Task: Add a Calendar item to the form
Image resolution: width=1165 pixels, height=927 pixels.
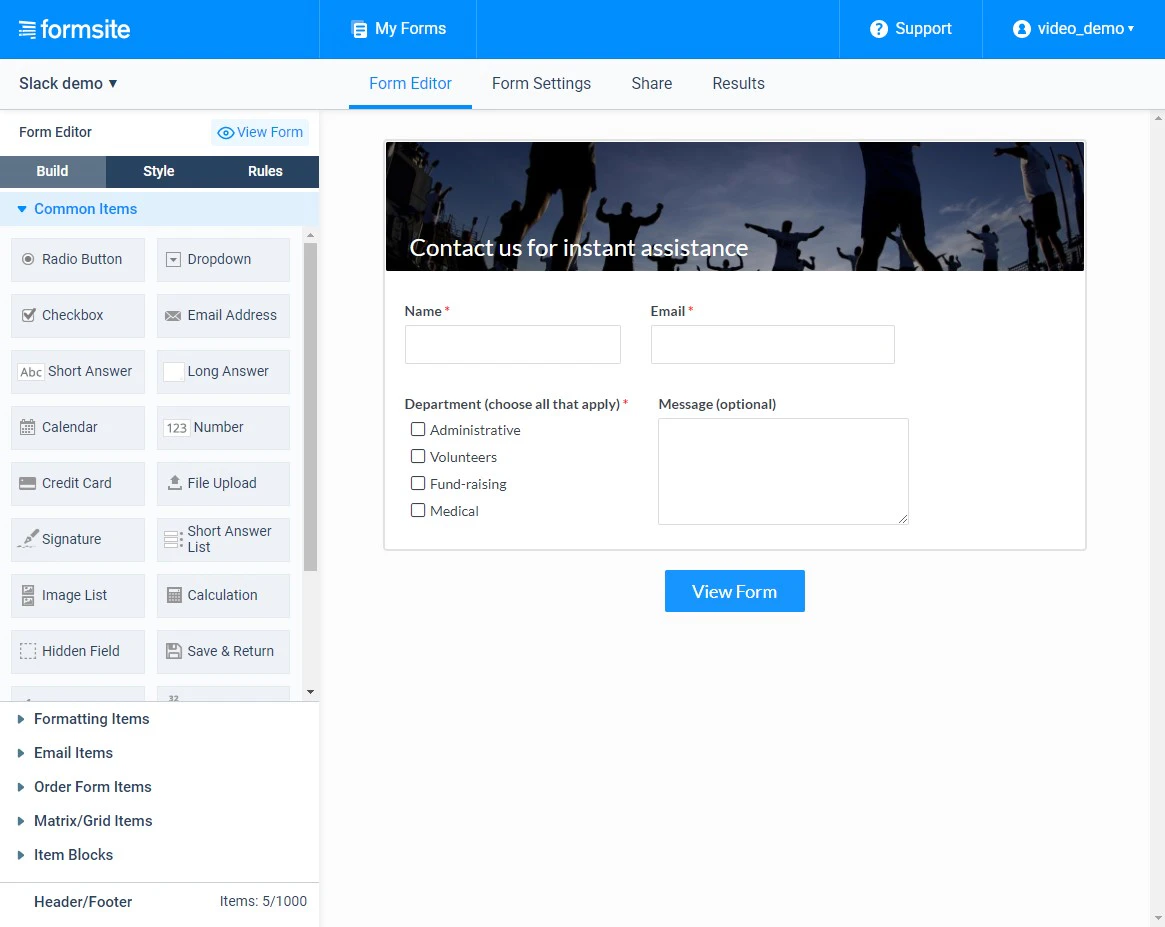Action: pyautogui.click(x=77, y=427)
